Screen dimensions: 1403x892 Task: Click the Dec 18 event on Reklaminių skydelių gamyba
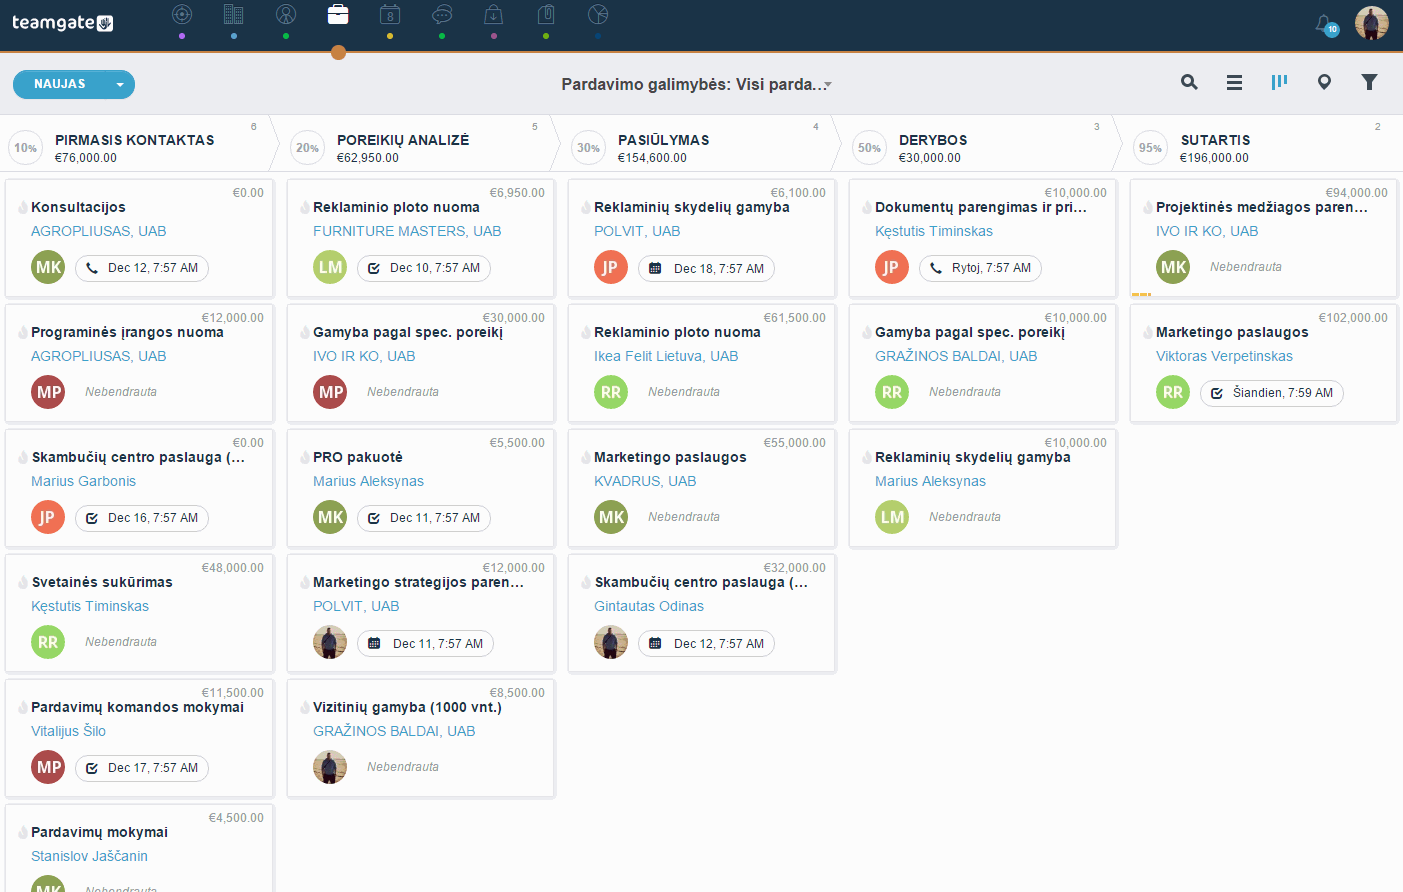click(706, 268)
